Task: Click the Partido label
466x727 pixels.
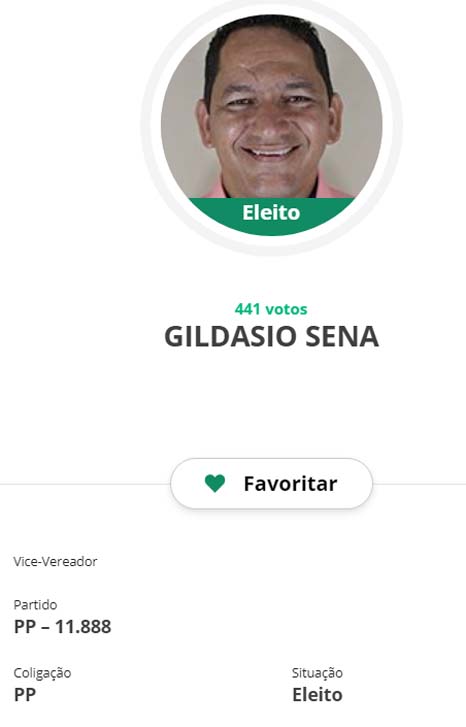Action: tap(35, 605)
